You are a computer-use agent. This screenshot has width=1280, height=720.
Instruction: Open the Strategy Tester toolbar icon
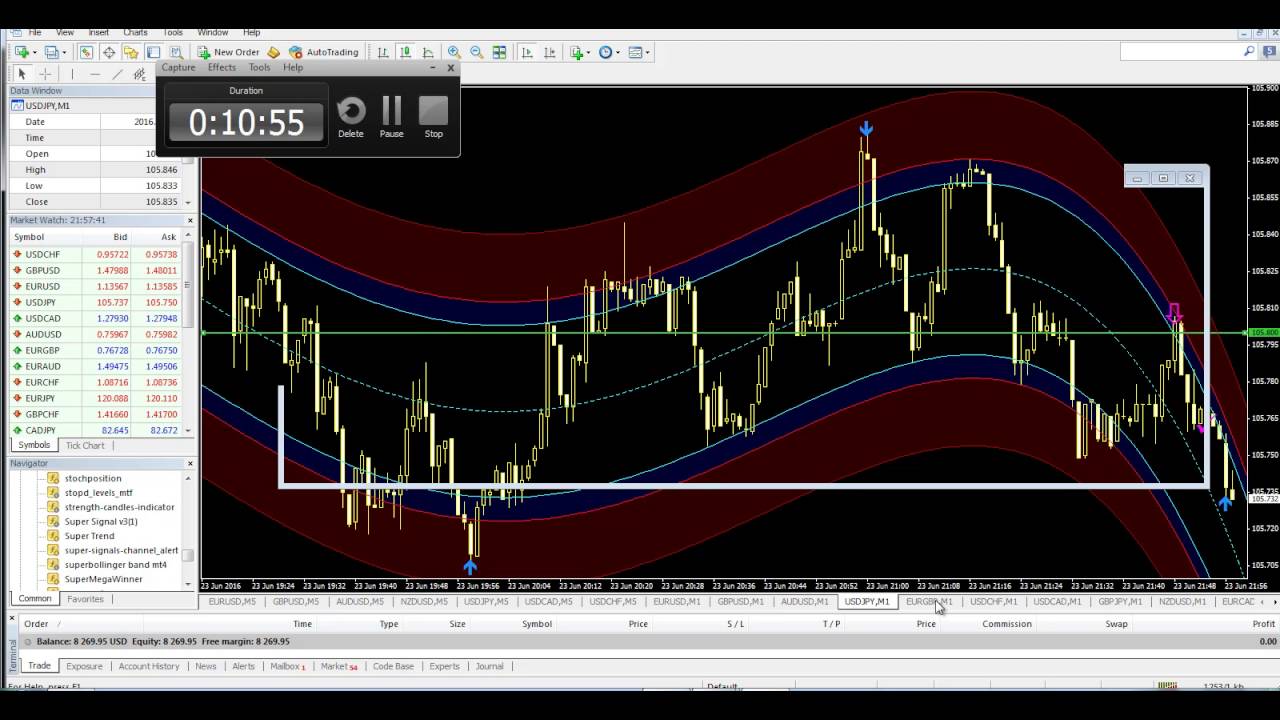[176, 52]
